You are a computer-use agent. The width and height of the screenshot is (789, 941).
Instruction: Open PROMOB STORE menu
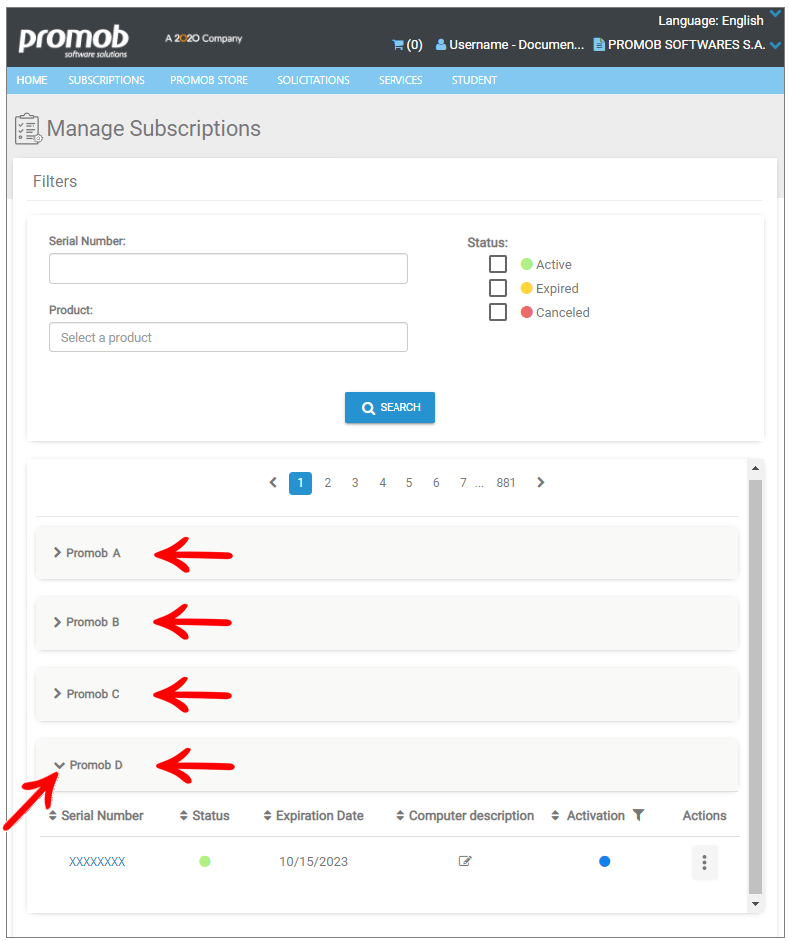tap(209, 80)
